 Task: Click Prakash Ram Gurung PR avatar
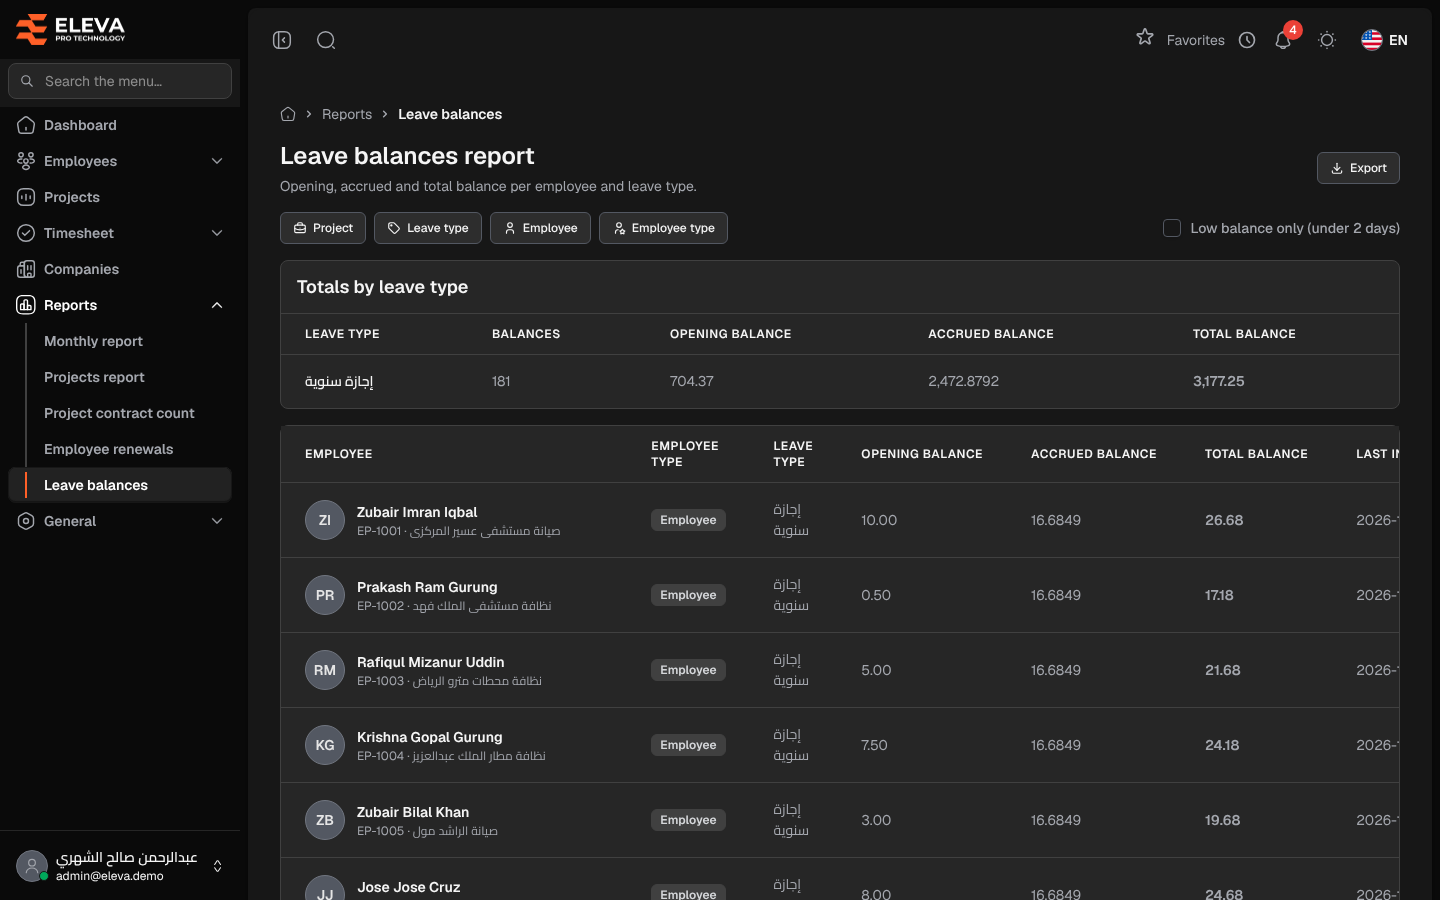click(325, 595)
